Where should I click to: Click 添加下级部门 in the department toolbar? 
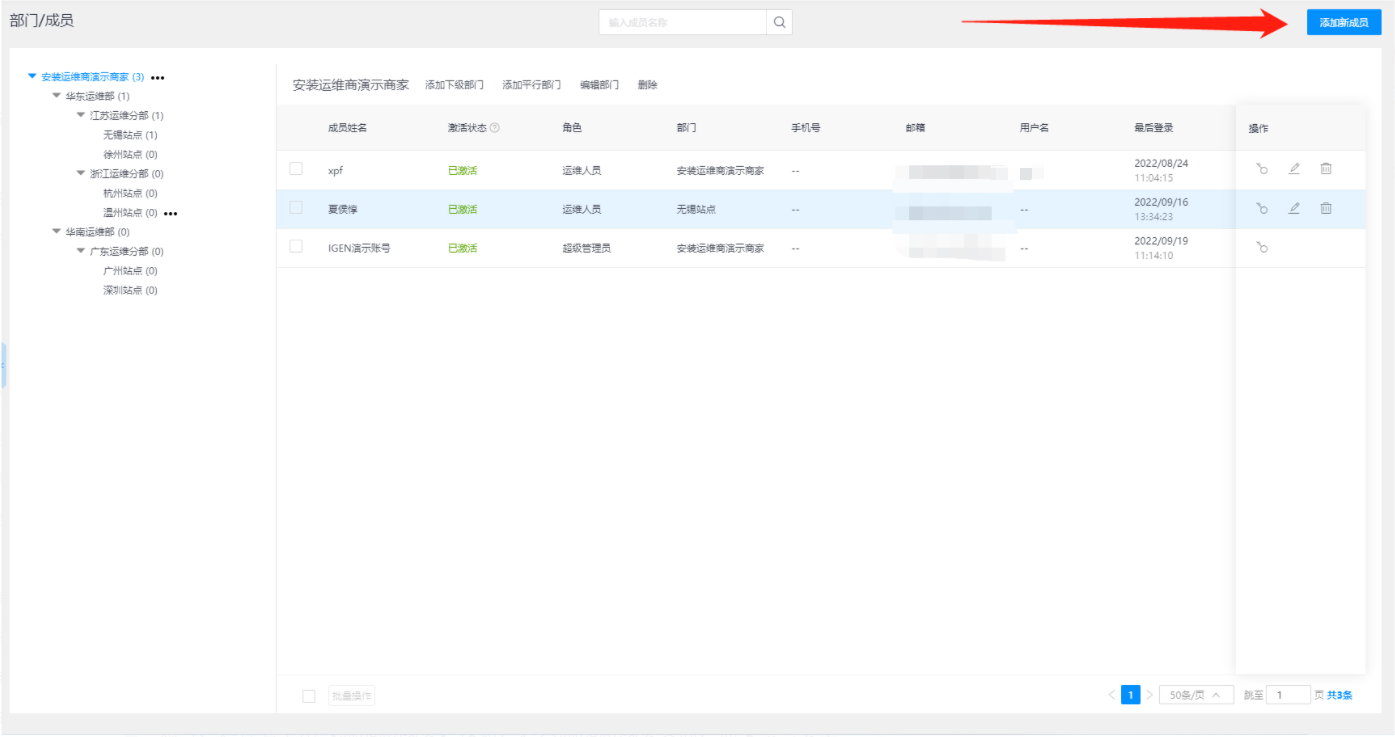pos(454,85)
